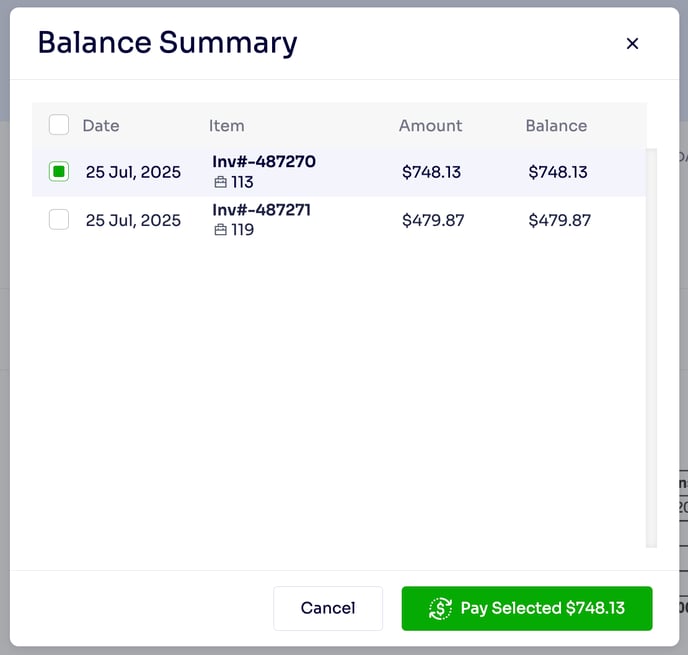Screen dimensions: 688x655
Task: Click the dollar icon on Pay Selected
Action: click(x=440, y=608)
